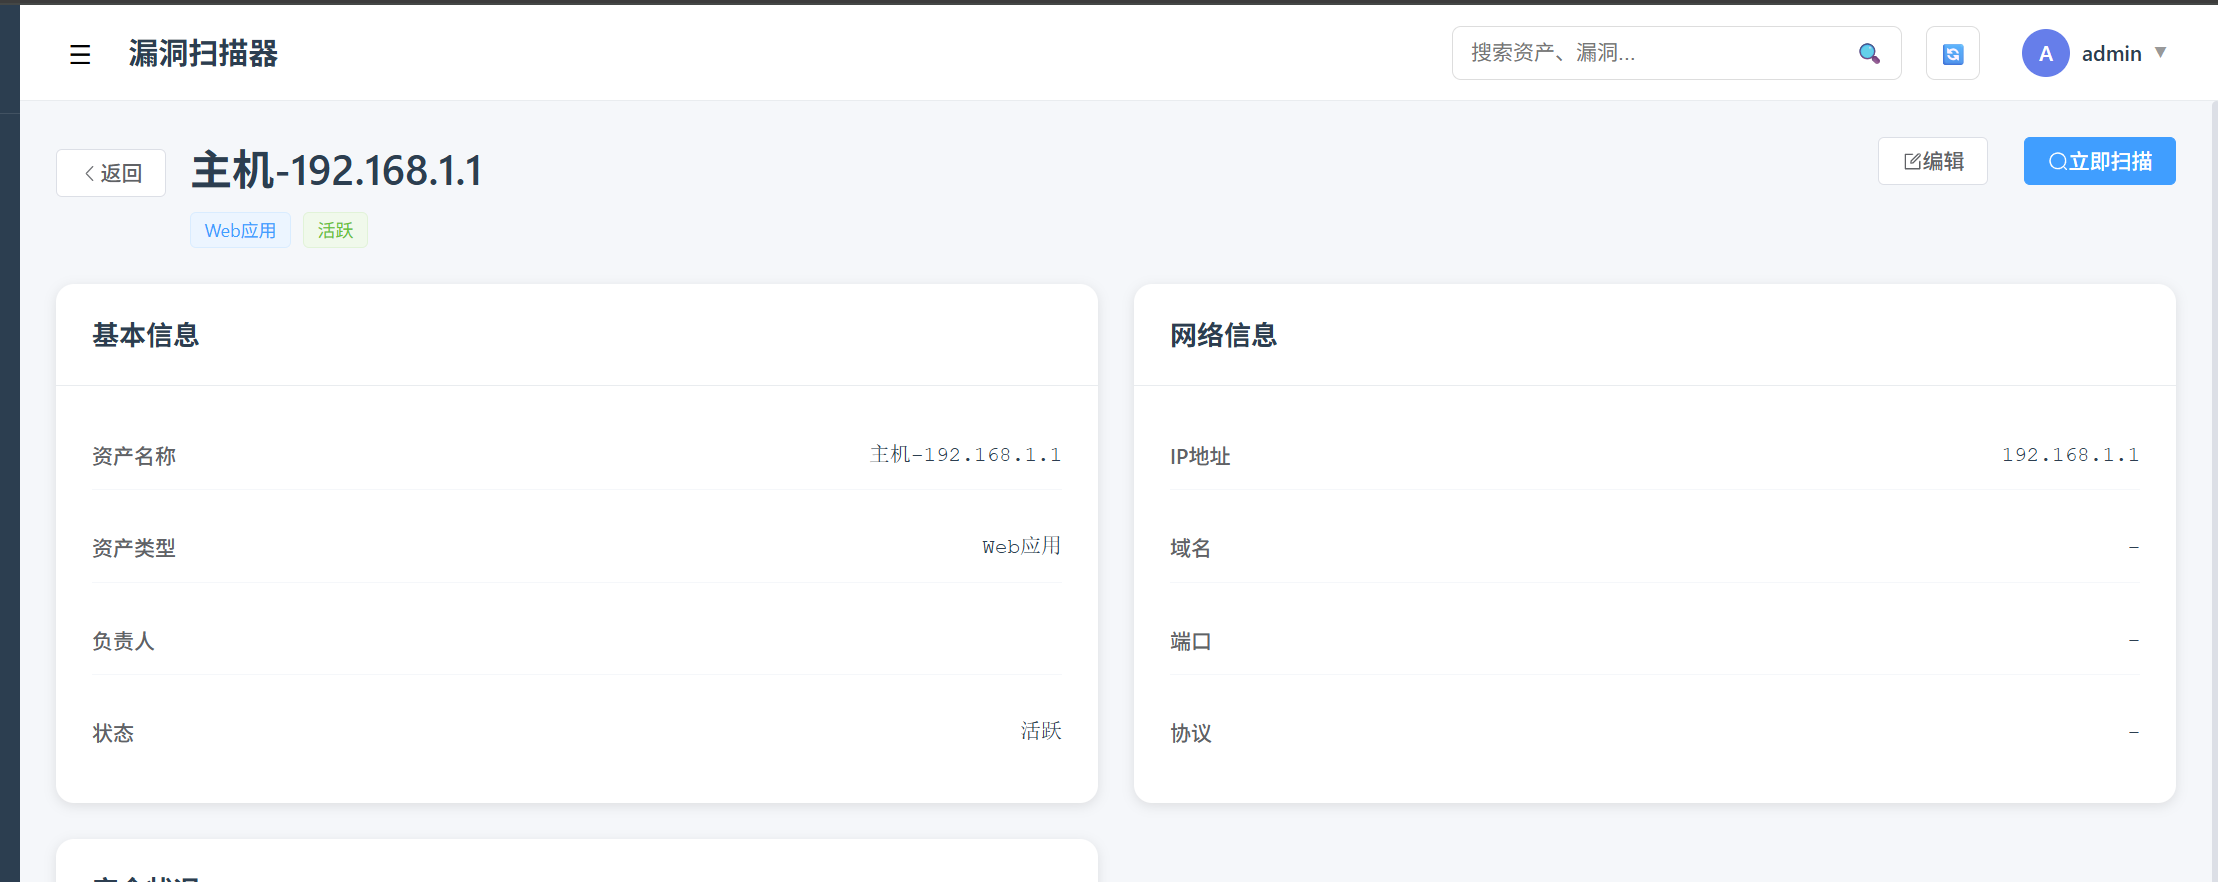The width and height of the screenshot is (2218, 882).
Task: Start scan with 立即扫描 button
Action: coord(2099,161)
